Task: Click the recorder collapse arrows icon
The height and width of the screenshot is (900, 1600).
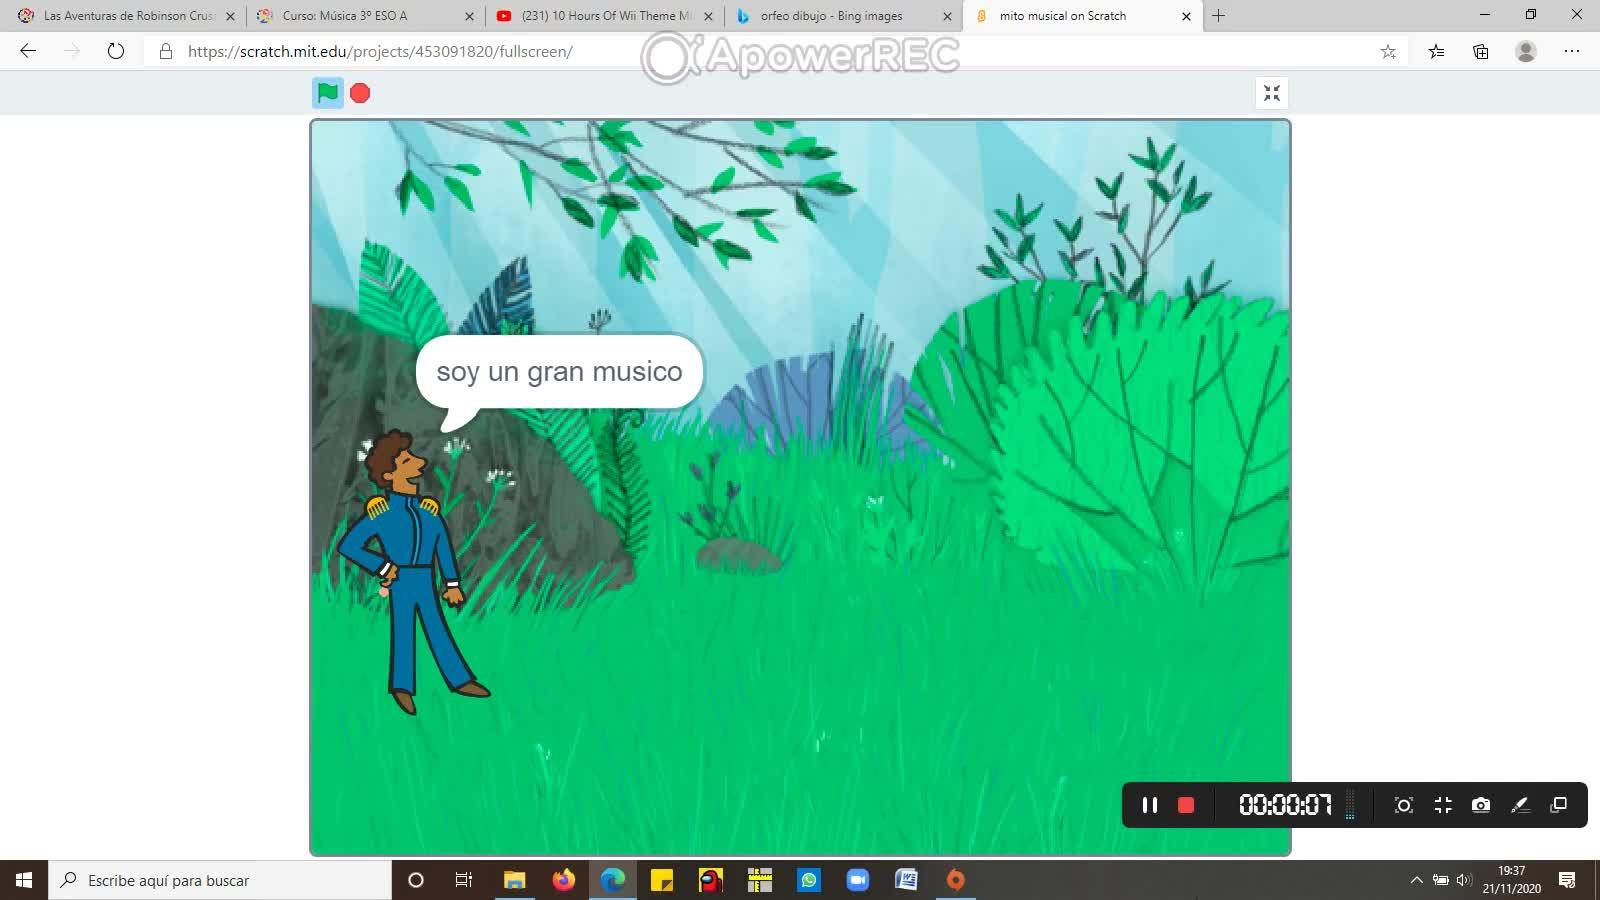Action: (1443, 805)
